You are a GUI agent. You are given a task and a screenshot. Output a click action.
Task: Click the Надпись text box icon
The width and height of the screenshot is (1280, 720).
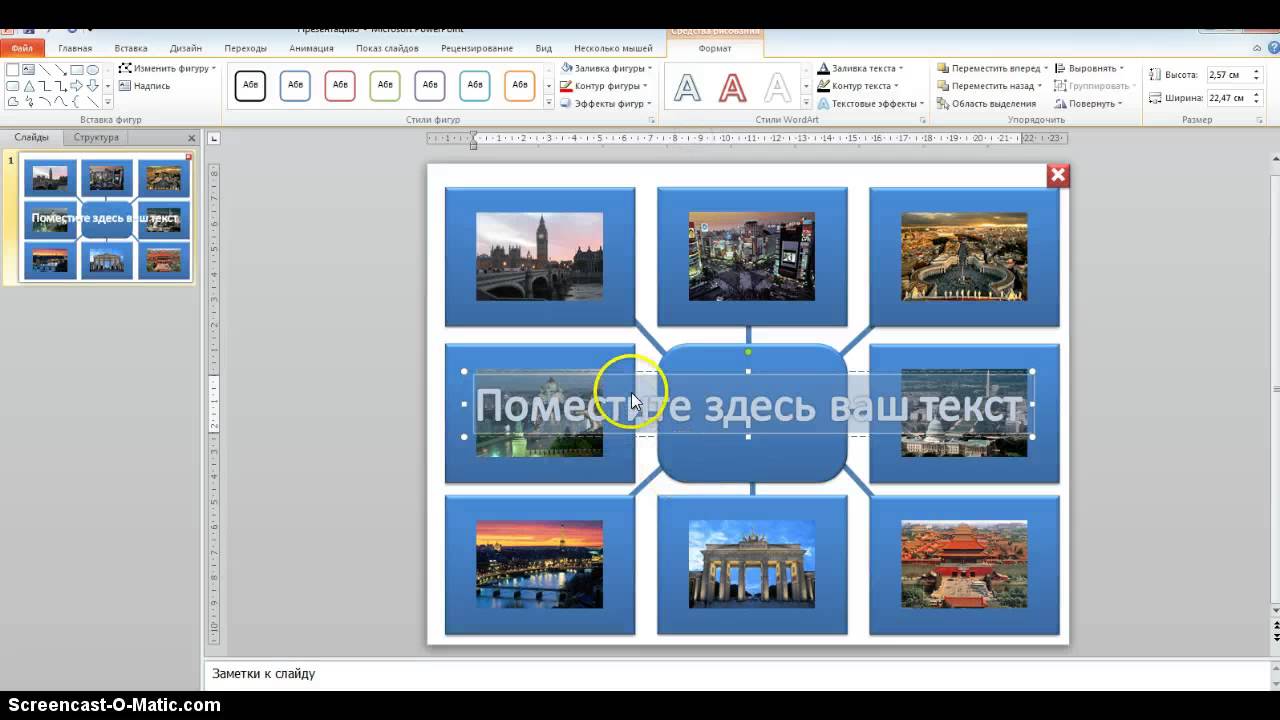pyautogui.click(x=125, y=86)
